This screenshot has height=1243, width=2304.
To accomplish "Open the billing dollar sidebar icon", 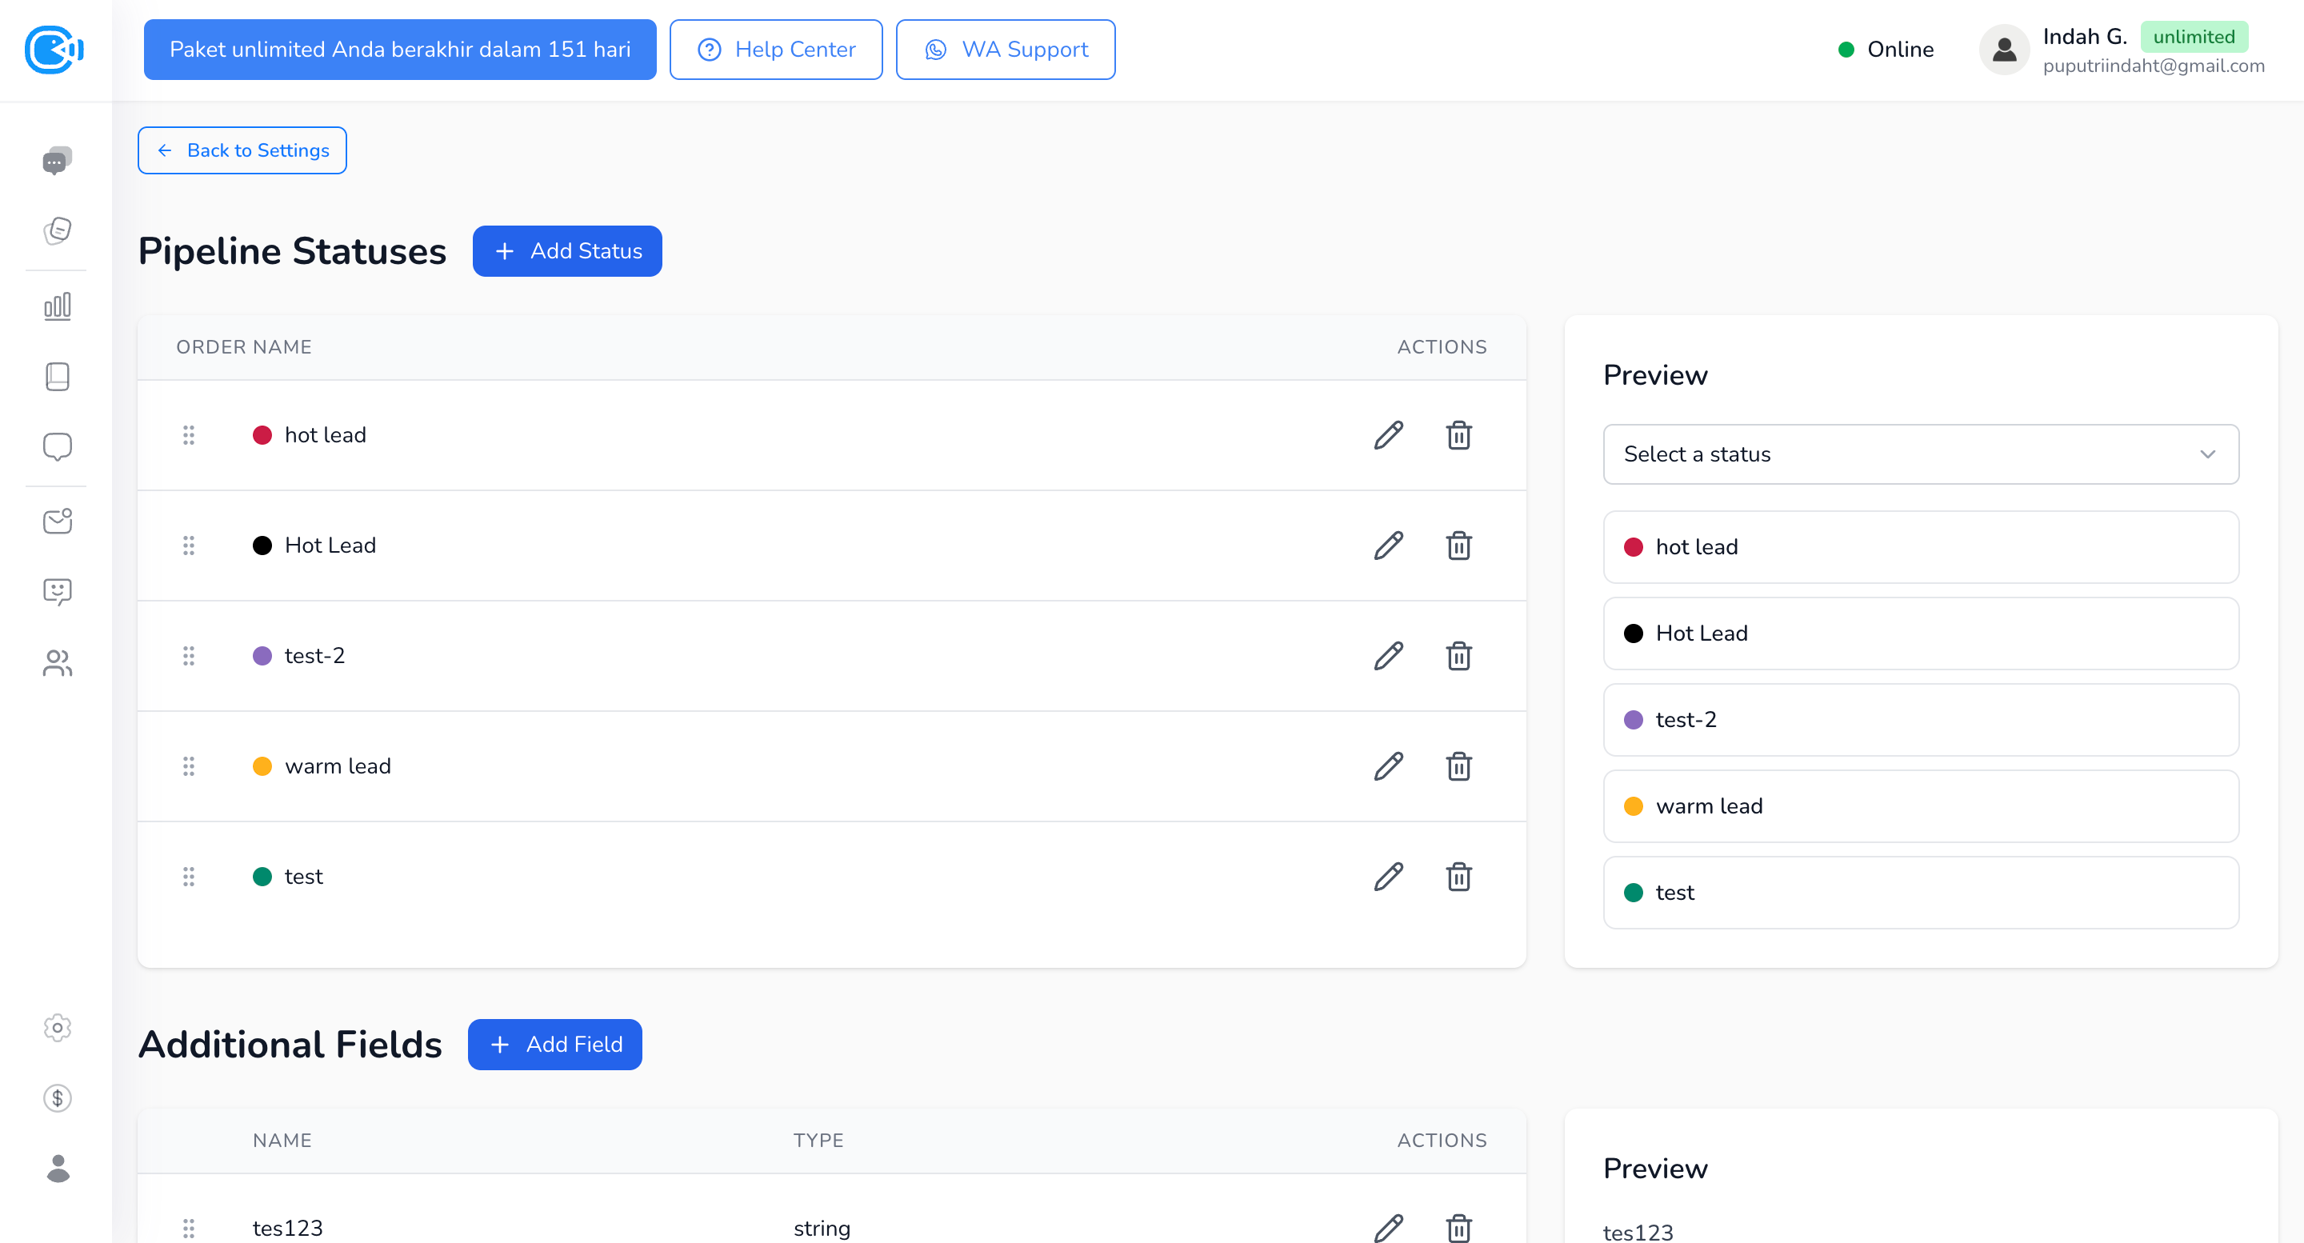I will tap(57, 1098).
